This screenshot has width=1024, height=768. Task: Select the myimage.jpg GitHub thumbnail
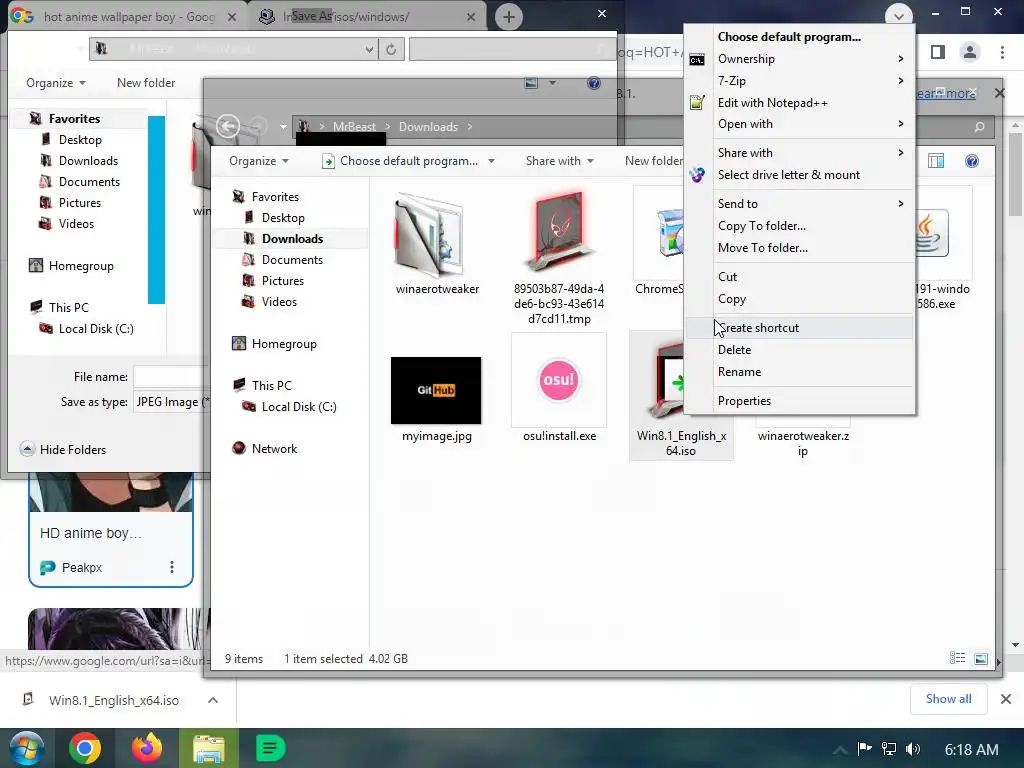[x=436, y=390]
